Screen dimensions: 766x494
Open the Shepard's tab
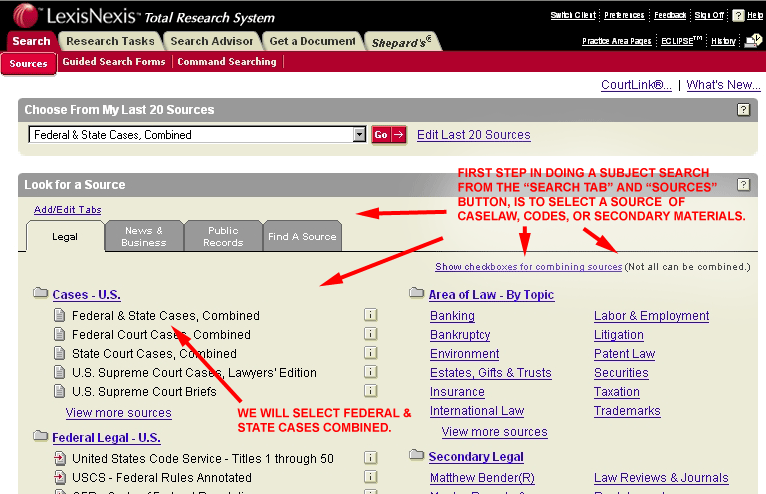click(x=402, y=42)
